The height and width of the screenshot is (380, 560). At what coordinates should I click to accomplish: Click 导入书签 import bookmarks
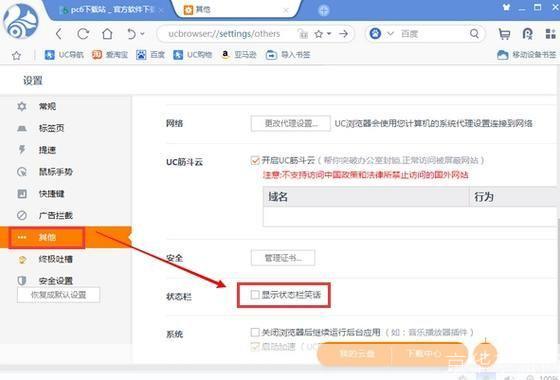click(288, 55)
